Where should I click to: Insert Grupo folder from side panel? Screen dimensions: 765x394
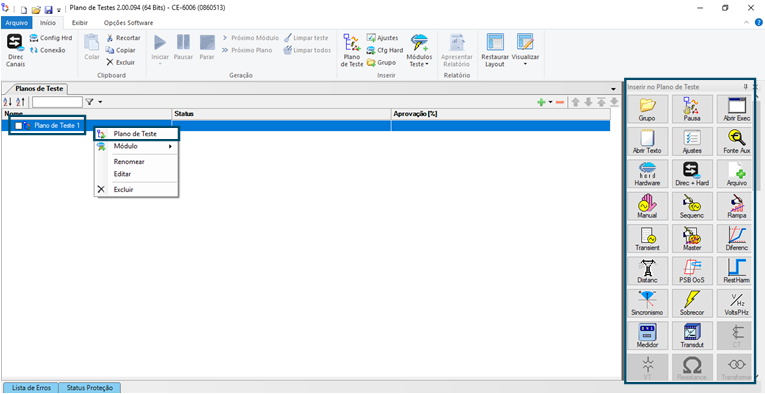click(x=646, y=109)
